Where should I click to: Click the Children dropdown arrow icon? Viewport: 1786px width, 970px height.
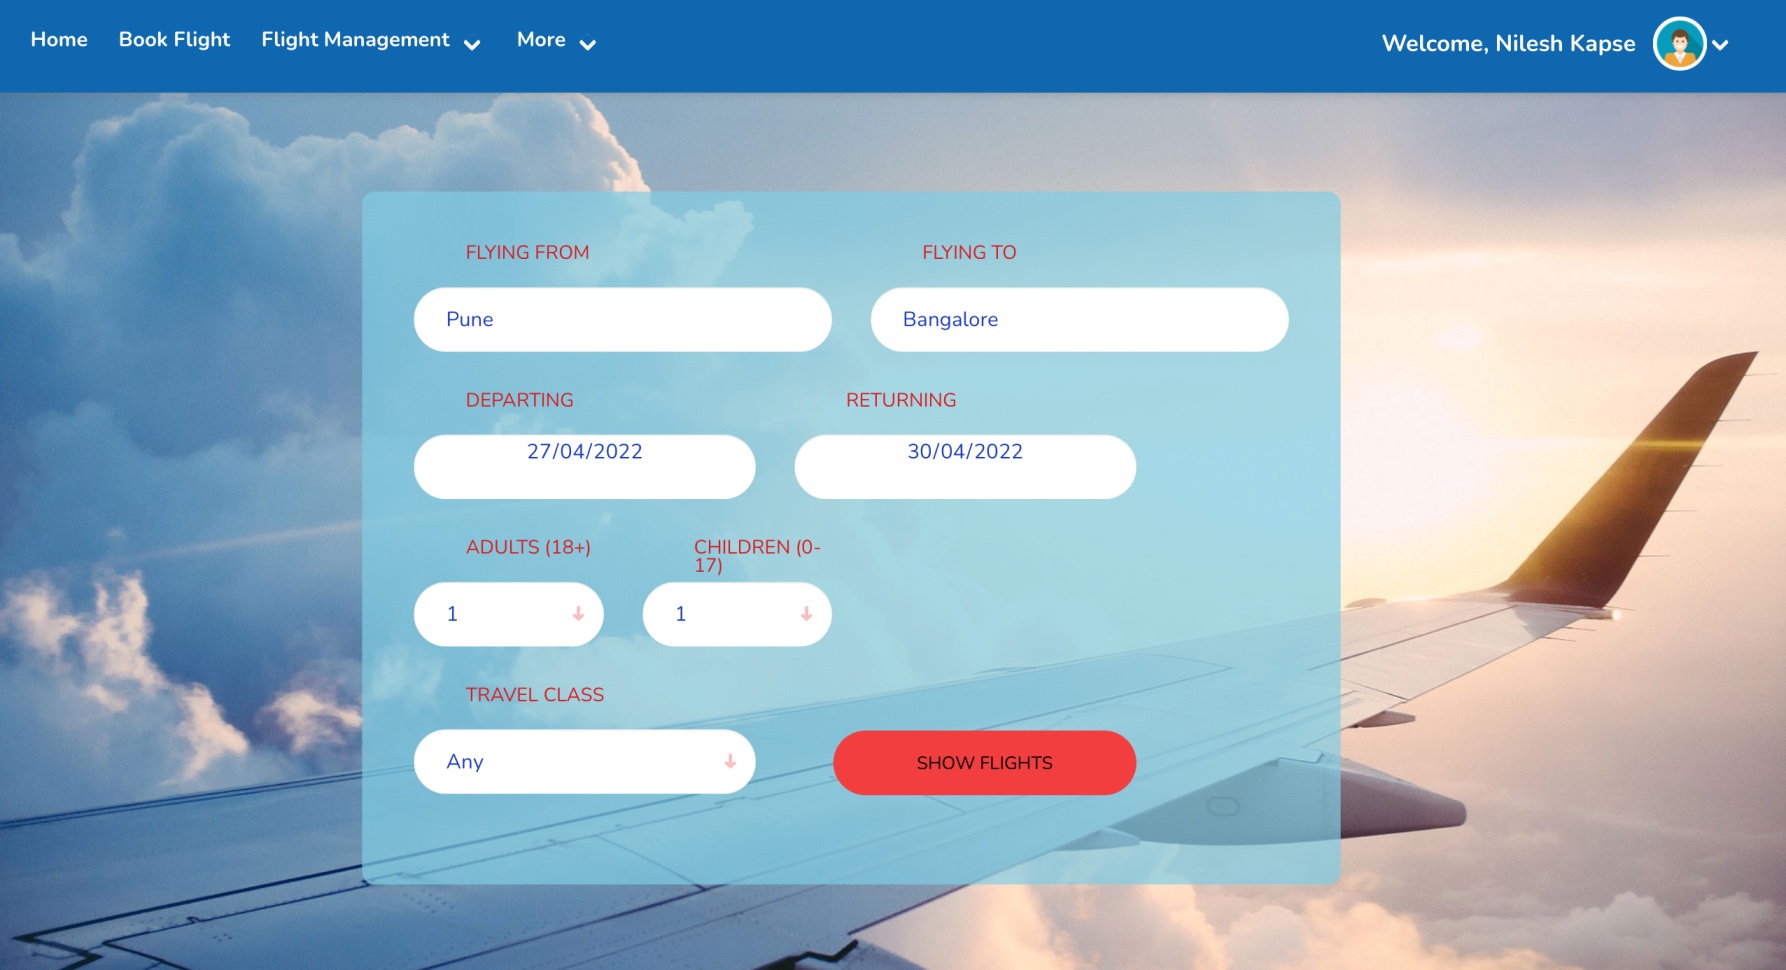(x=805, y=614)
